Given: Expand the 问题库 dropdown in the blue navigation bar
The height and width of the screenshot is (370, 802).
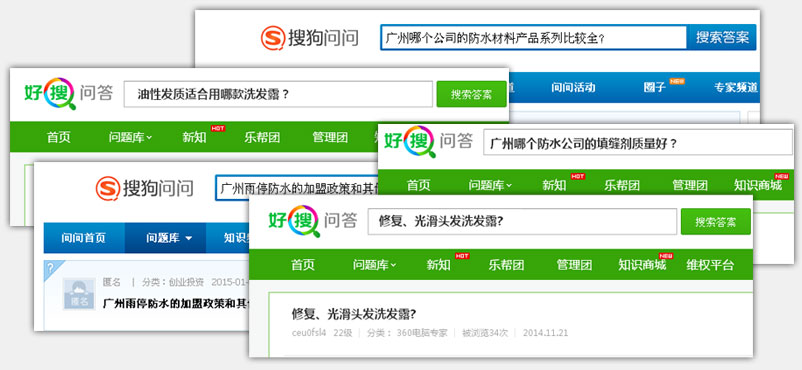Looking at the screenshot, I should click(x=169, y=238).
